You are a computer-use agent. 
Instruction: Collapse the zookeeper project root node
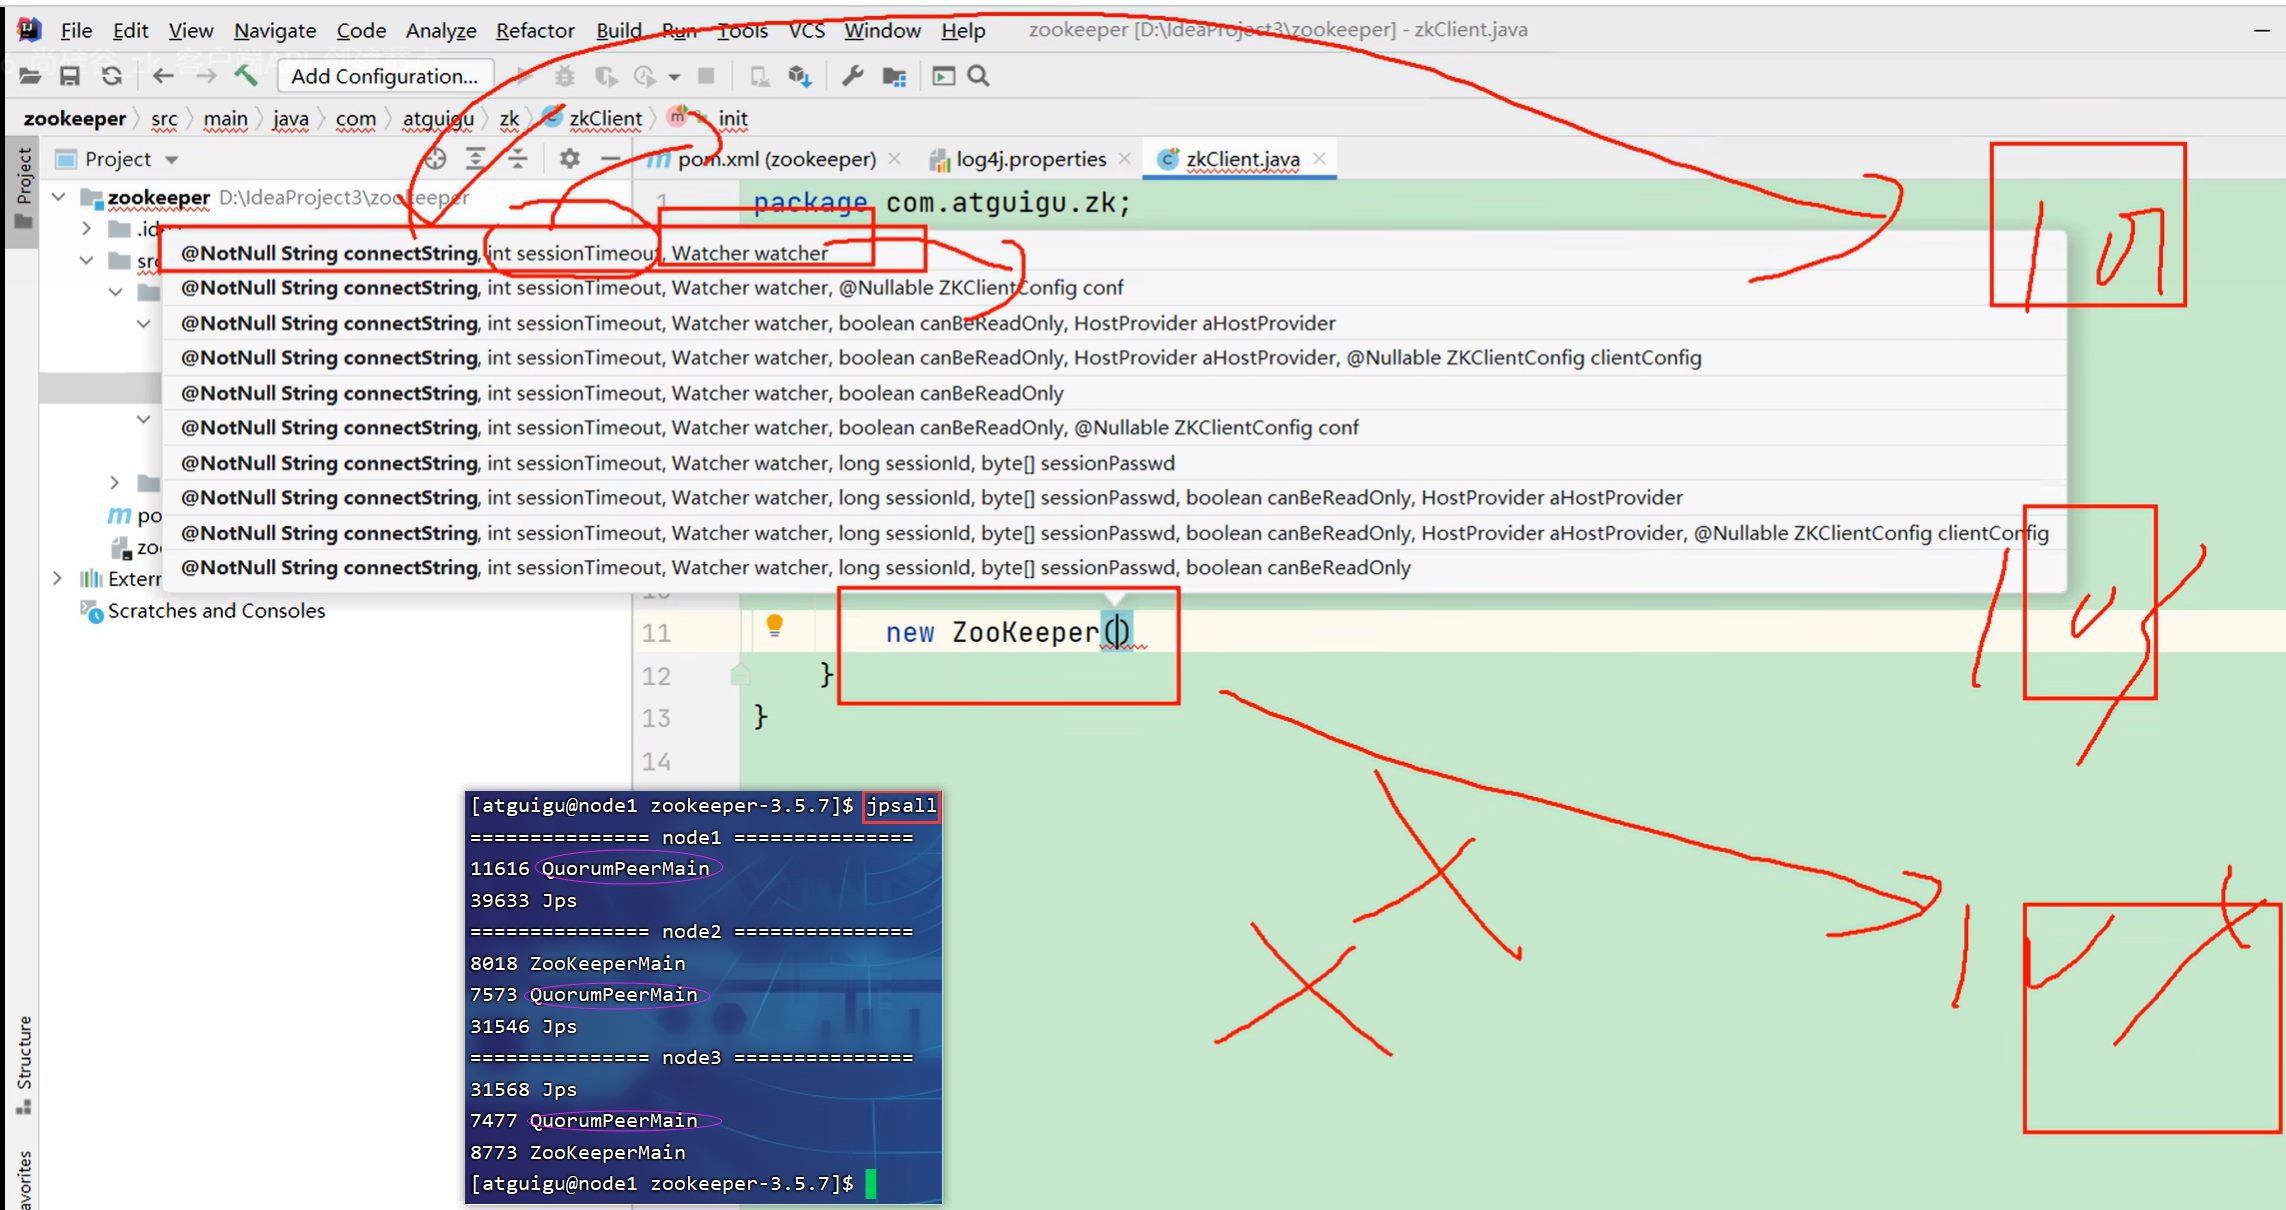[x=59, y=197]
